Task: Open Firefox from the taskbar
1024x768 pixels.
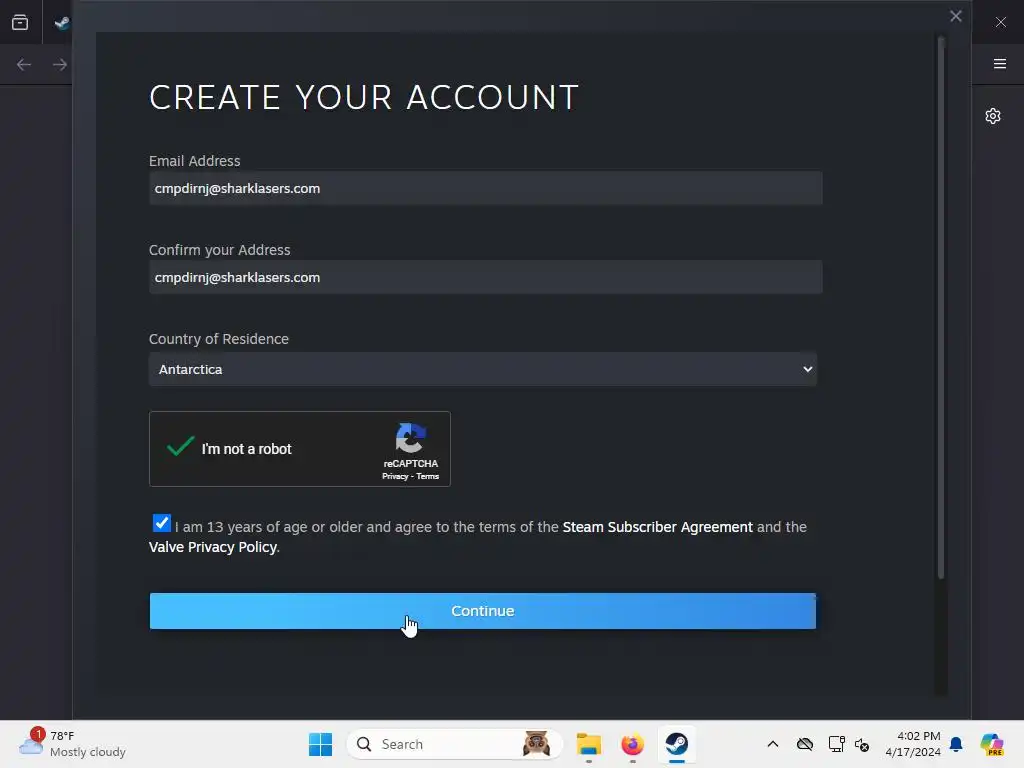Action: (632, 744)
